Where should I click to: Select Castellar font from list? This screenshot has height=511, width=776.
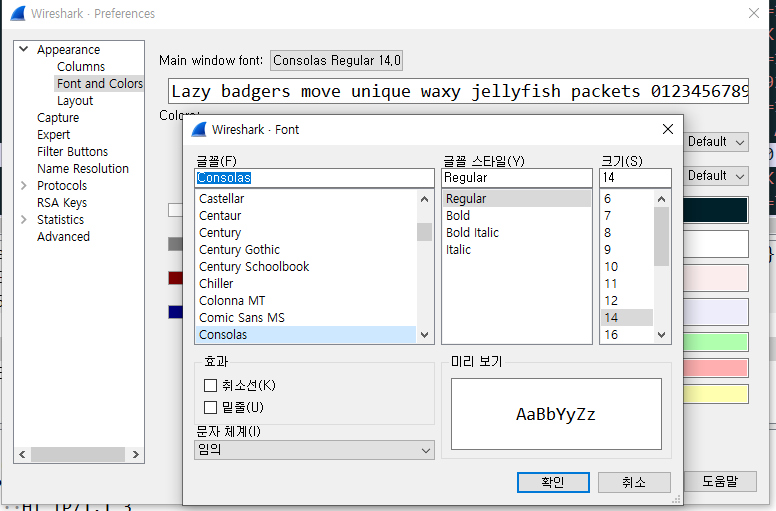coord(306,198)
